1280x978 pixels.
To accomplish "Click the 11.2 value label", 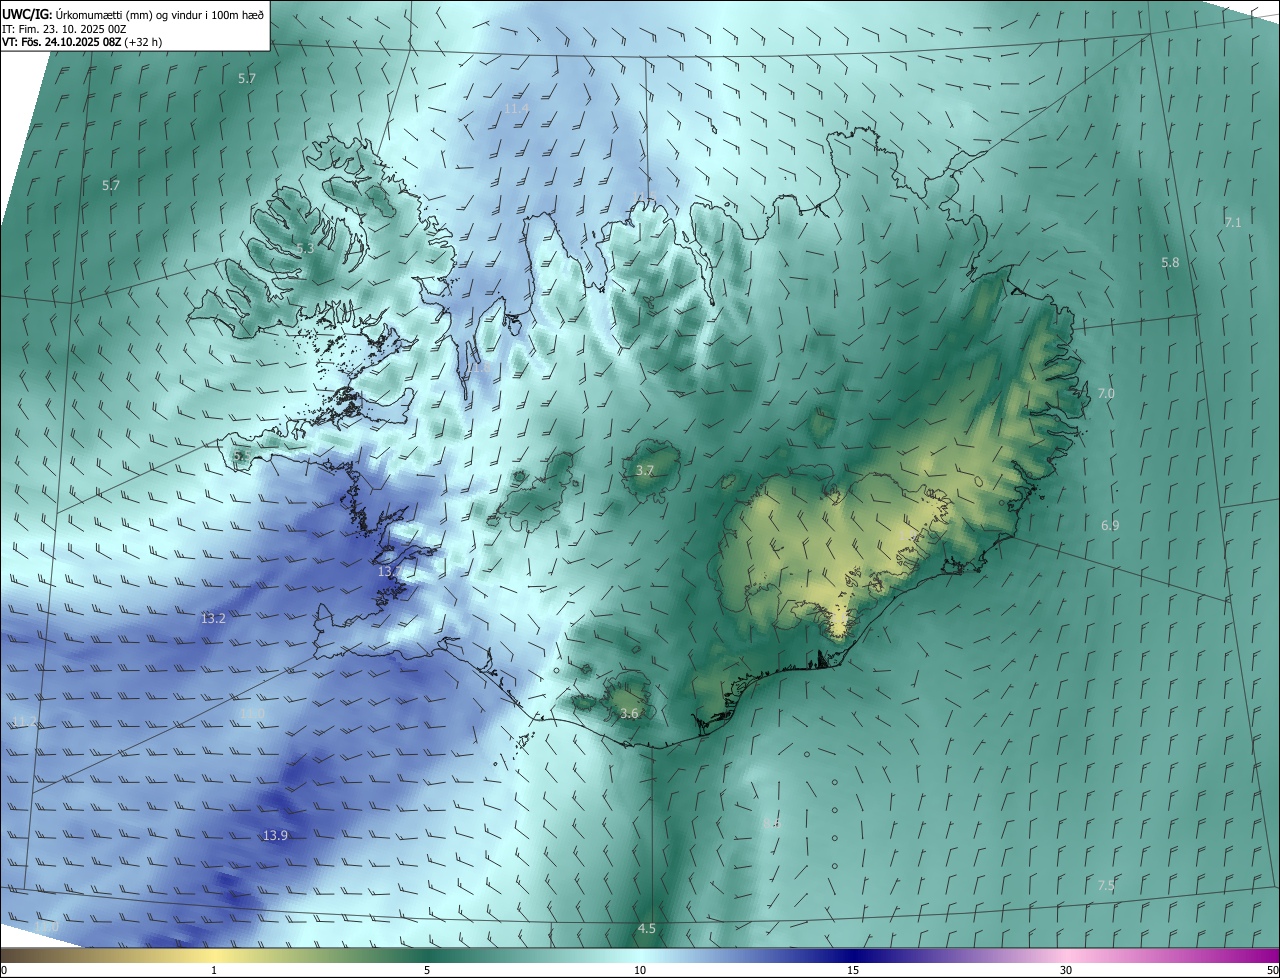I will click(24, 721).
